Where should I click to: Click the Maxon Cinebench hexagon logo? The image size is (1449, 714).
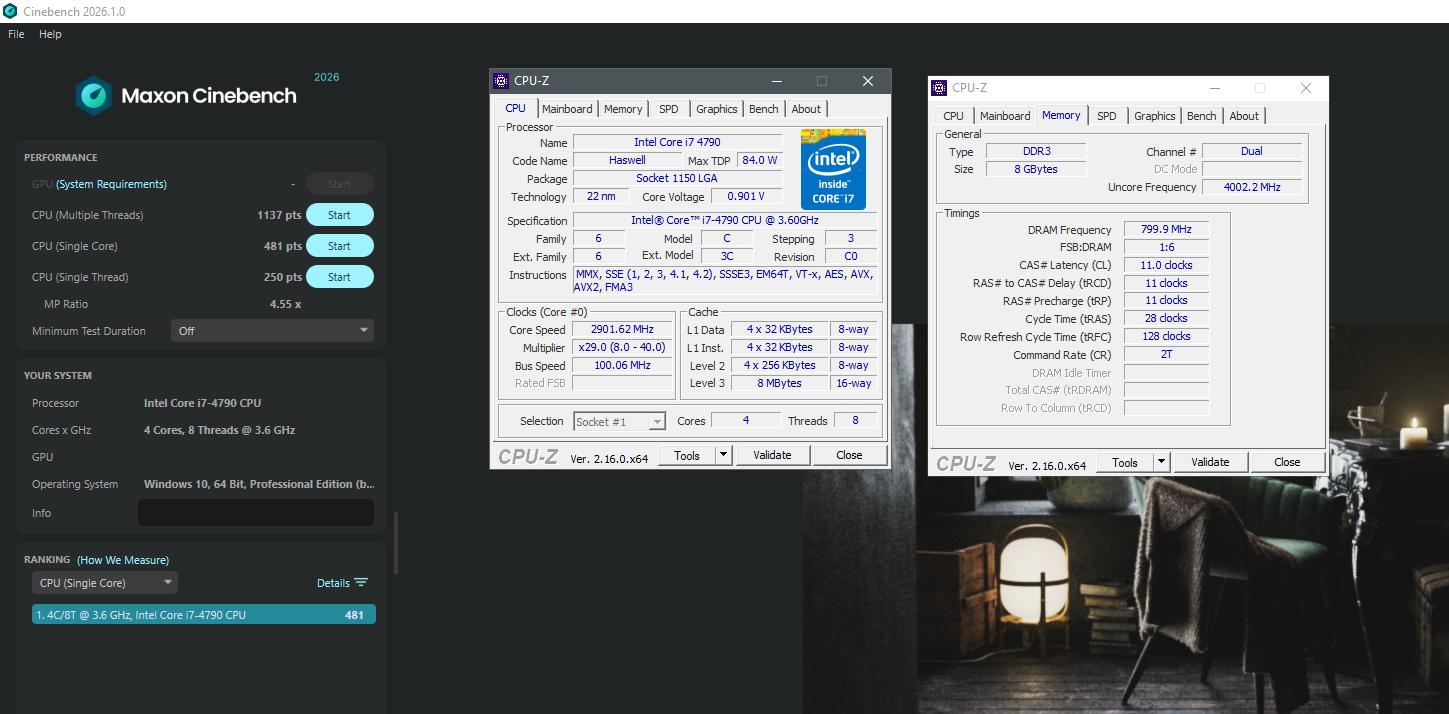(x=94, y=96)
